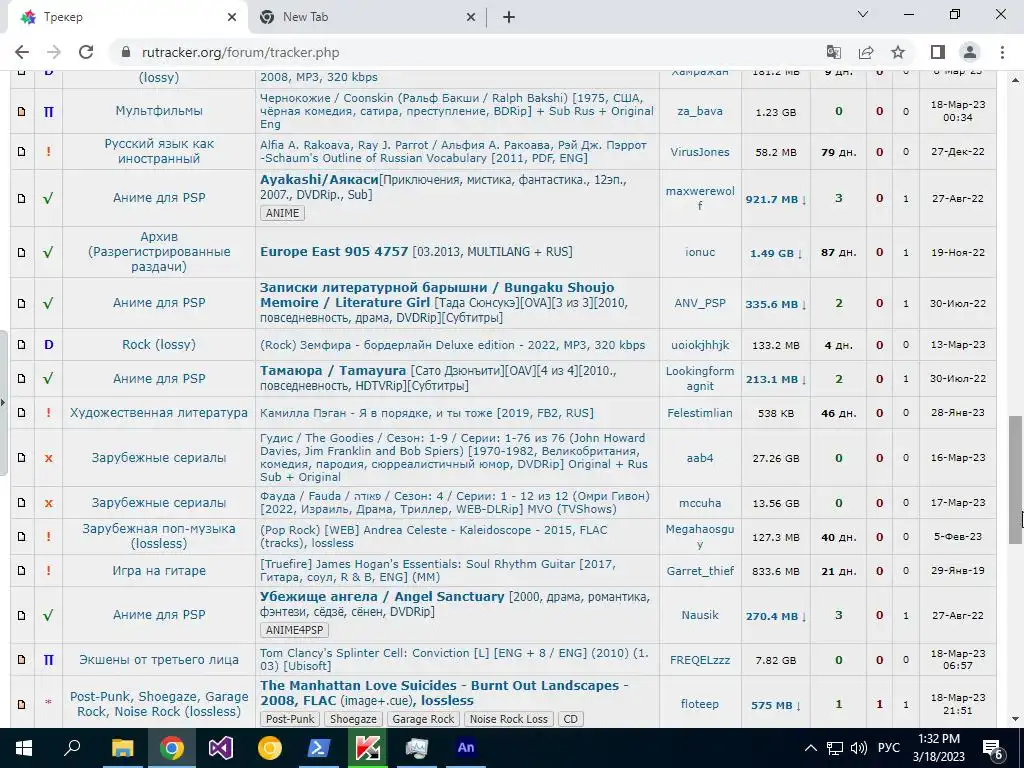Open Русский язык как иностранный category
Image resolution: width=1024 pixels, height=768 pixels.
click(x=159, y=151)
